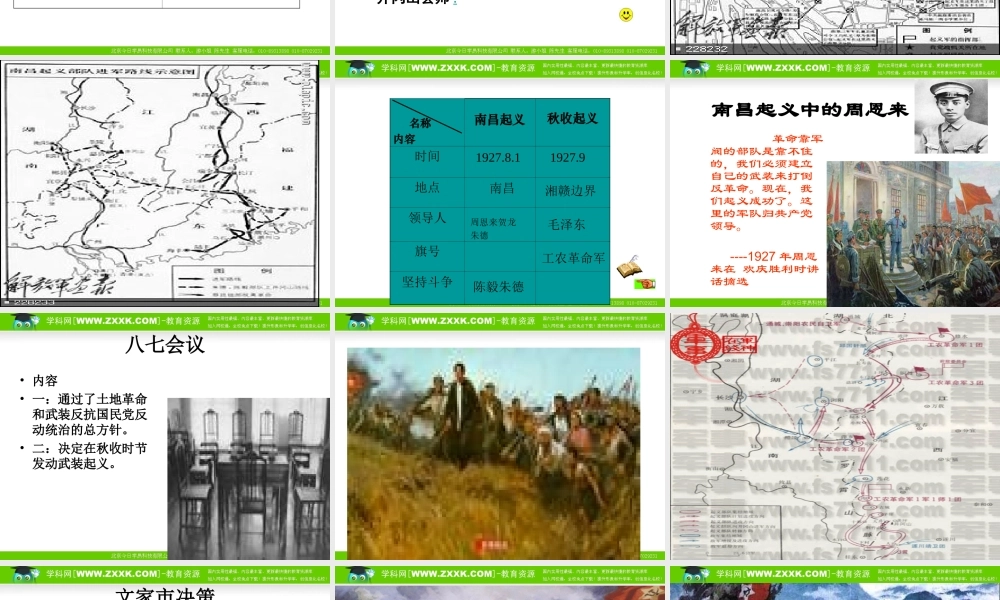Click the red quote text starting 革命靠军阀
The width and height of the screenshot is (1000, 600).
(767, 182)
